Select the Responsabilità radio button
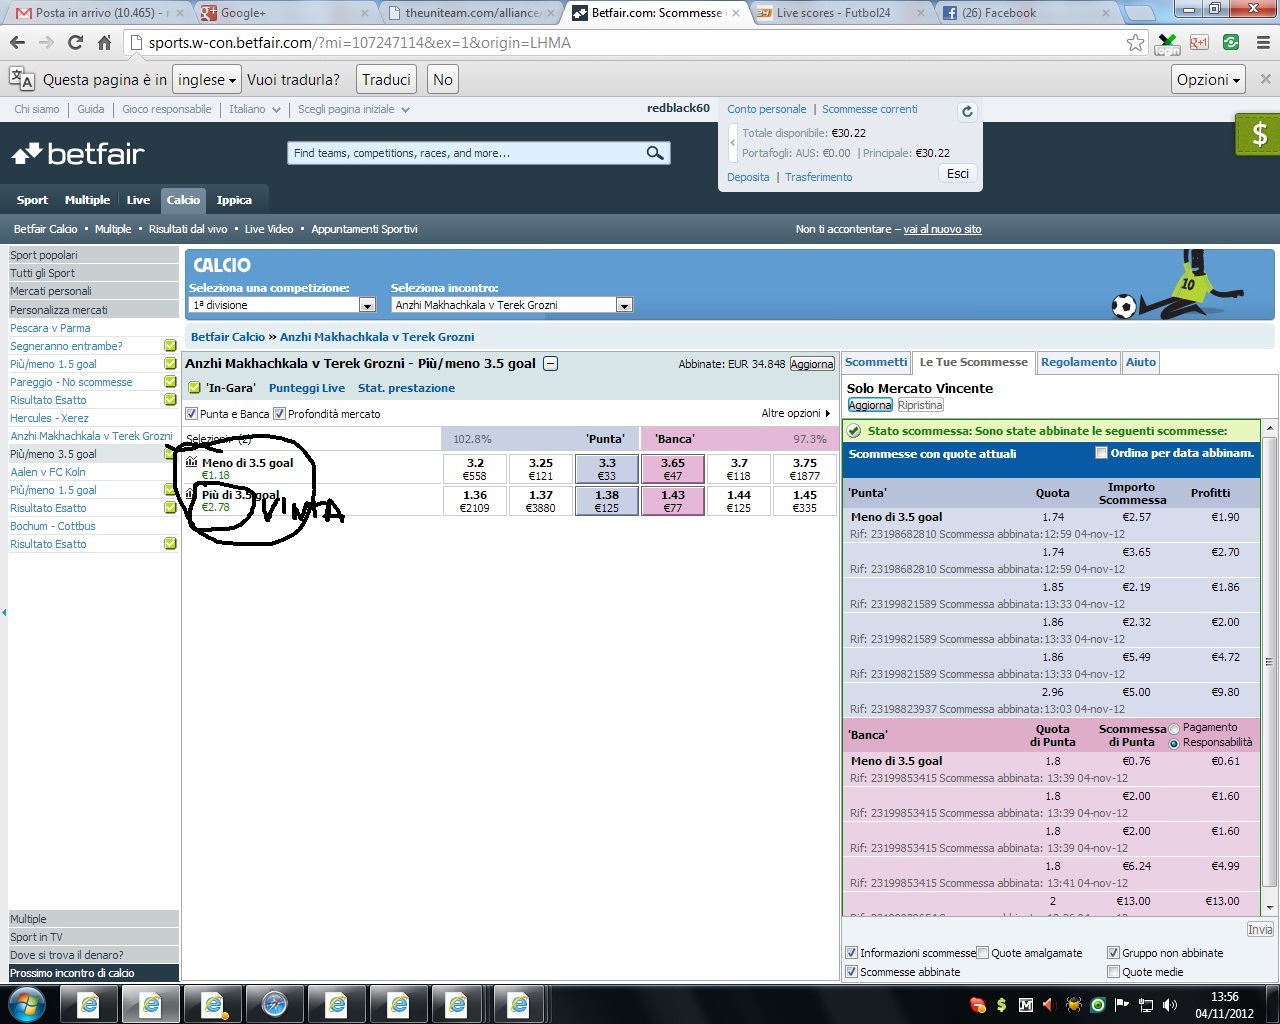 point(1174,743)
